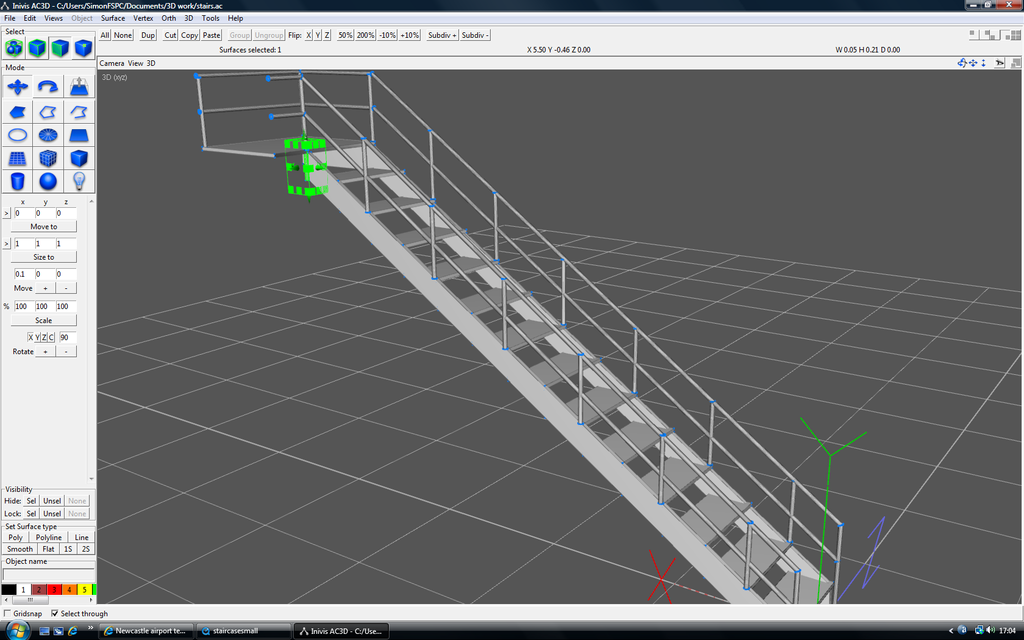Choose the Rectangle plane tool

point(79,135)
